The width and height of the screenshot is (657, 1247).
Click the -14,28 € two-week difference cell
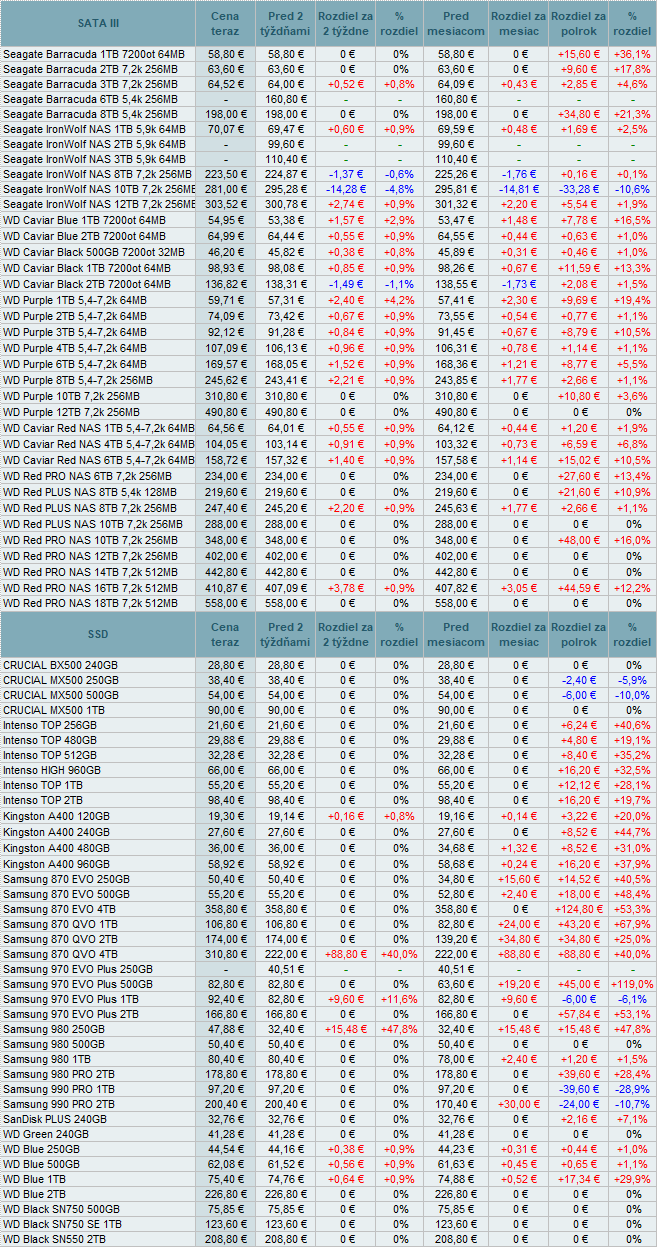tap(347, 189)
